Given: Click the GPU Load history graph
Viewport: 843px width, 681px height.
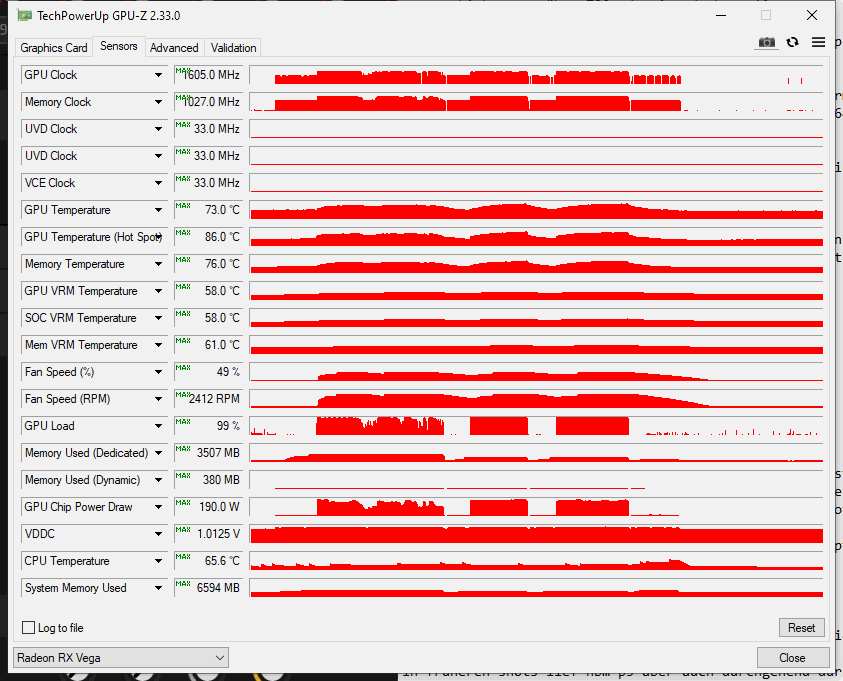Looking at the screenshot, I should [x=537, y=426].
